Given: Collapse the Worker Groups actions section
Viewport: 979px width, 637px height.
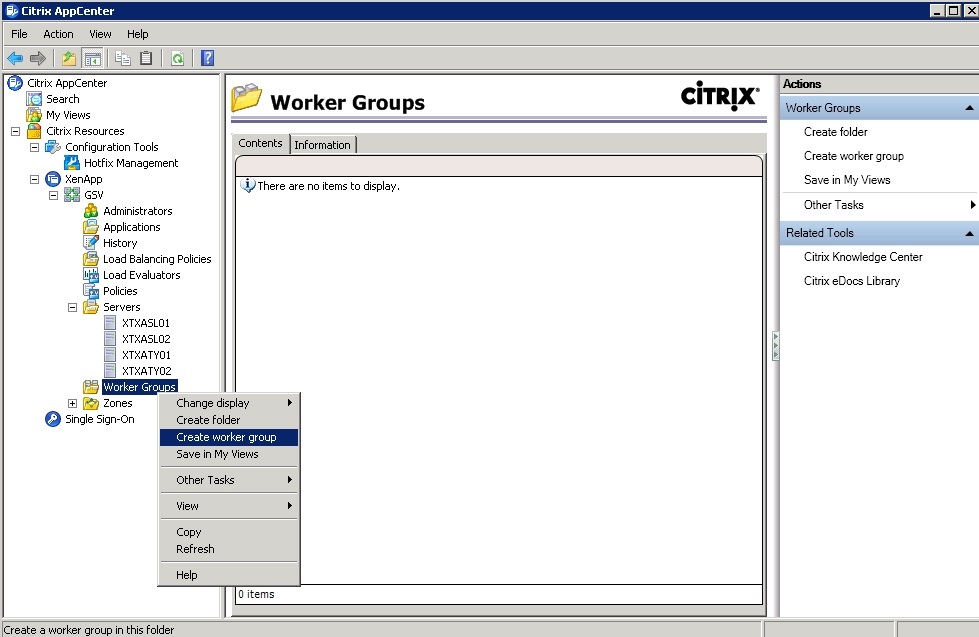Looking at the screenshot, I should (x=969, y=108).
